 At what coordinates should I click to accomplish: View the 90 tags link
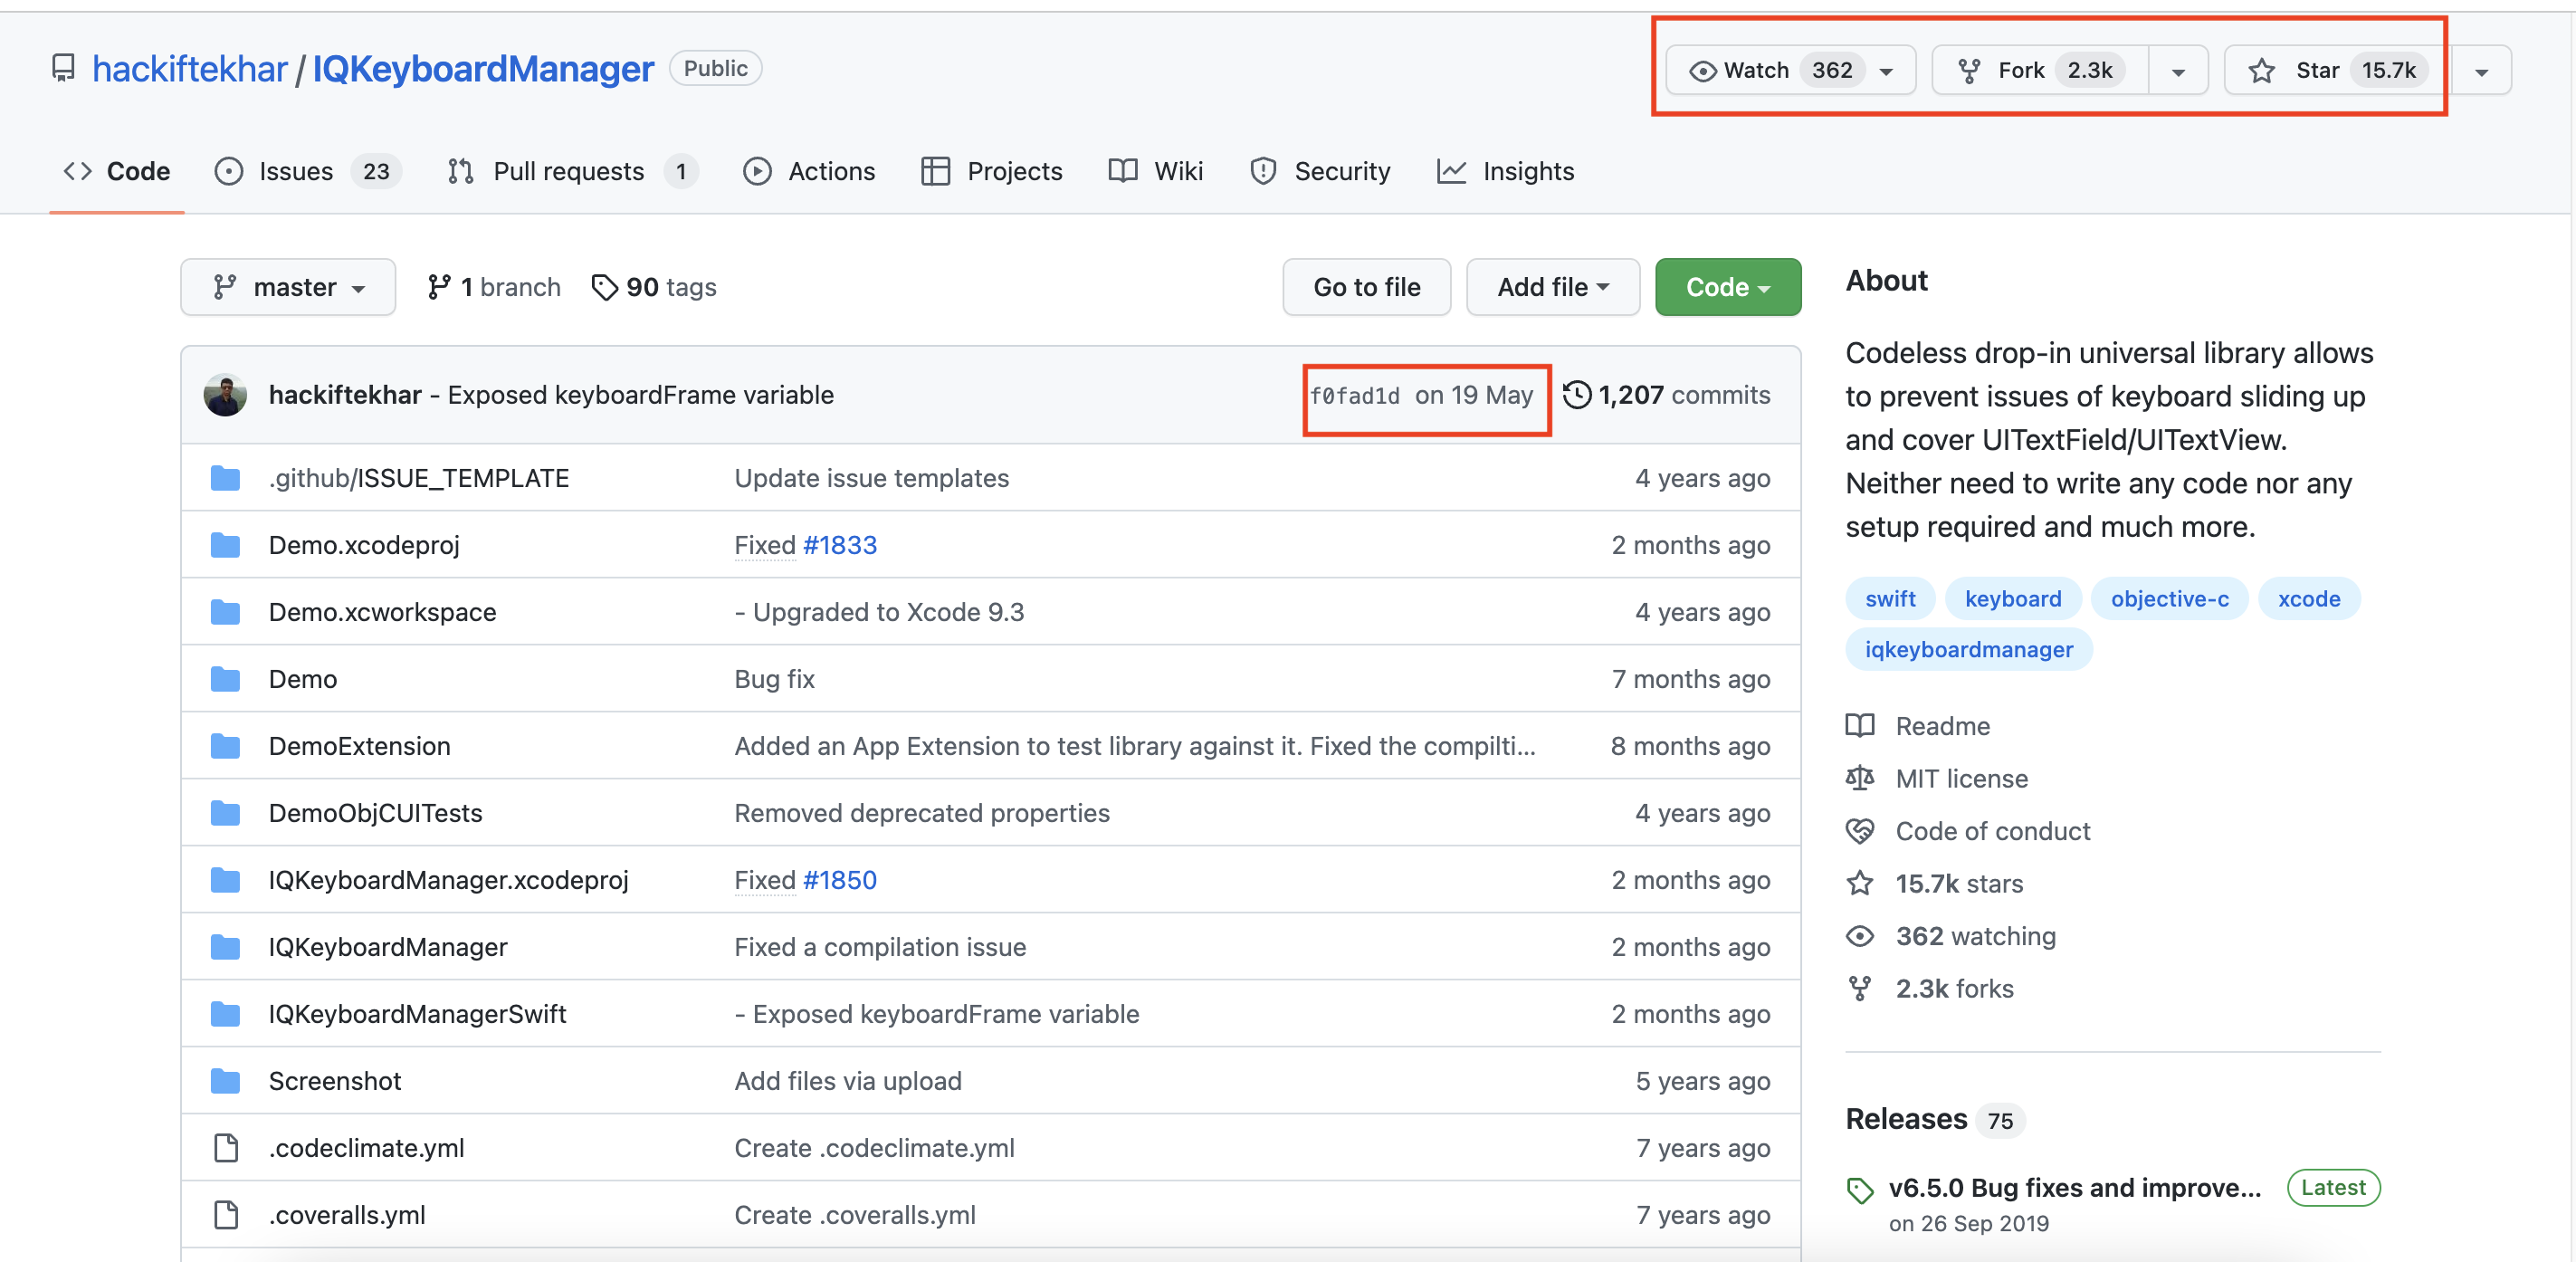point(654,287)
